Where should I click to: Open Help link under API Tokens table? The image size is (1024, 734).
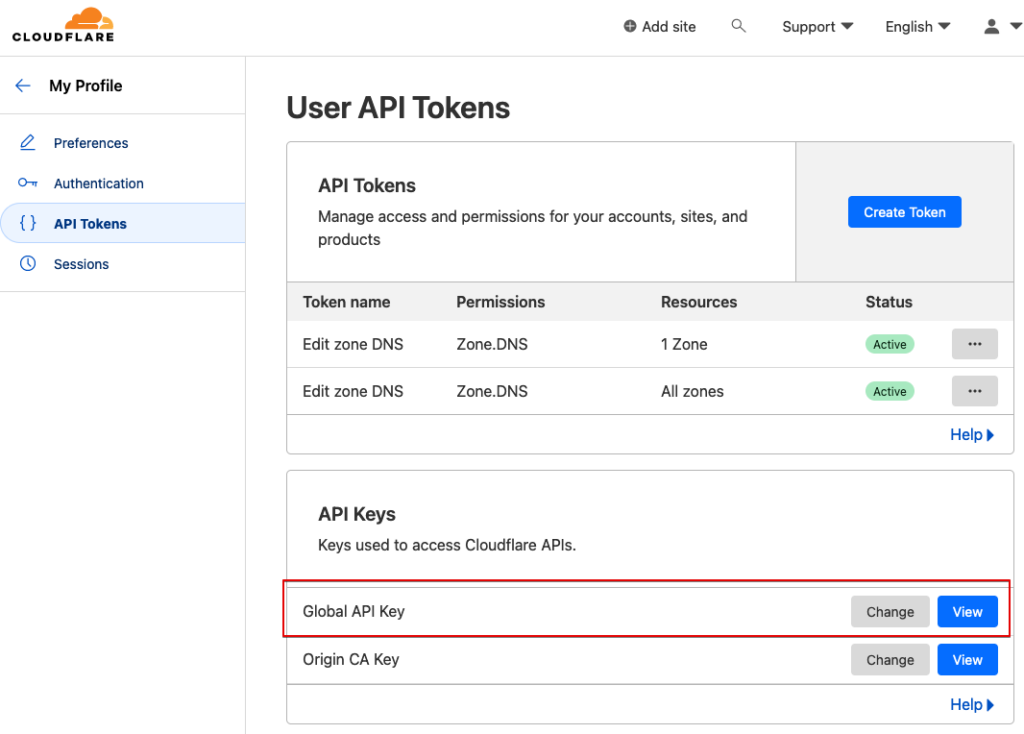972,435
